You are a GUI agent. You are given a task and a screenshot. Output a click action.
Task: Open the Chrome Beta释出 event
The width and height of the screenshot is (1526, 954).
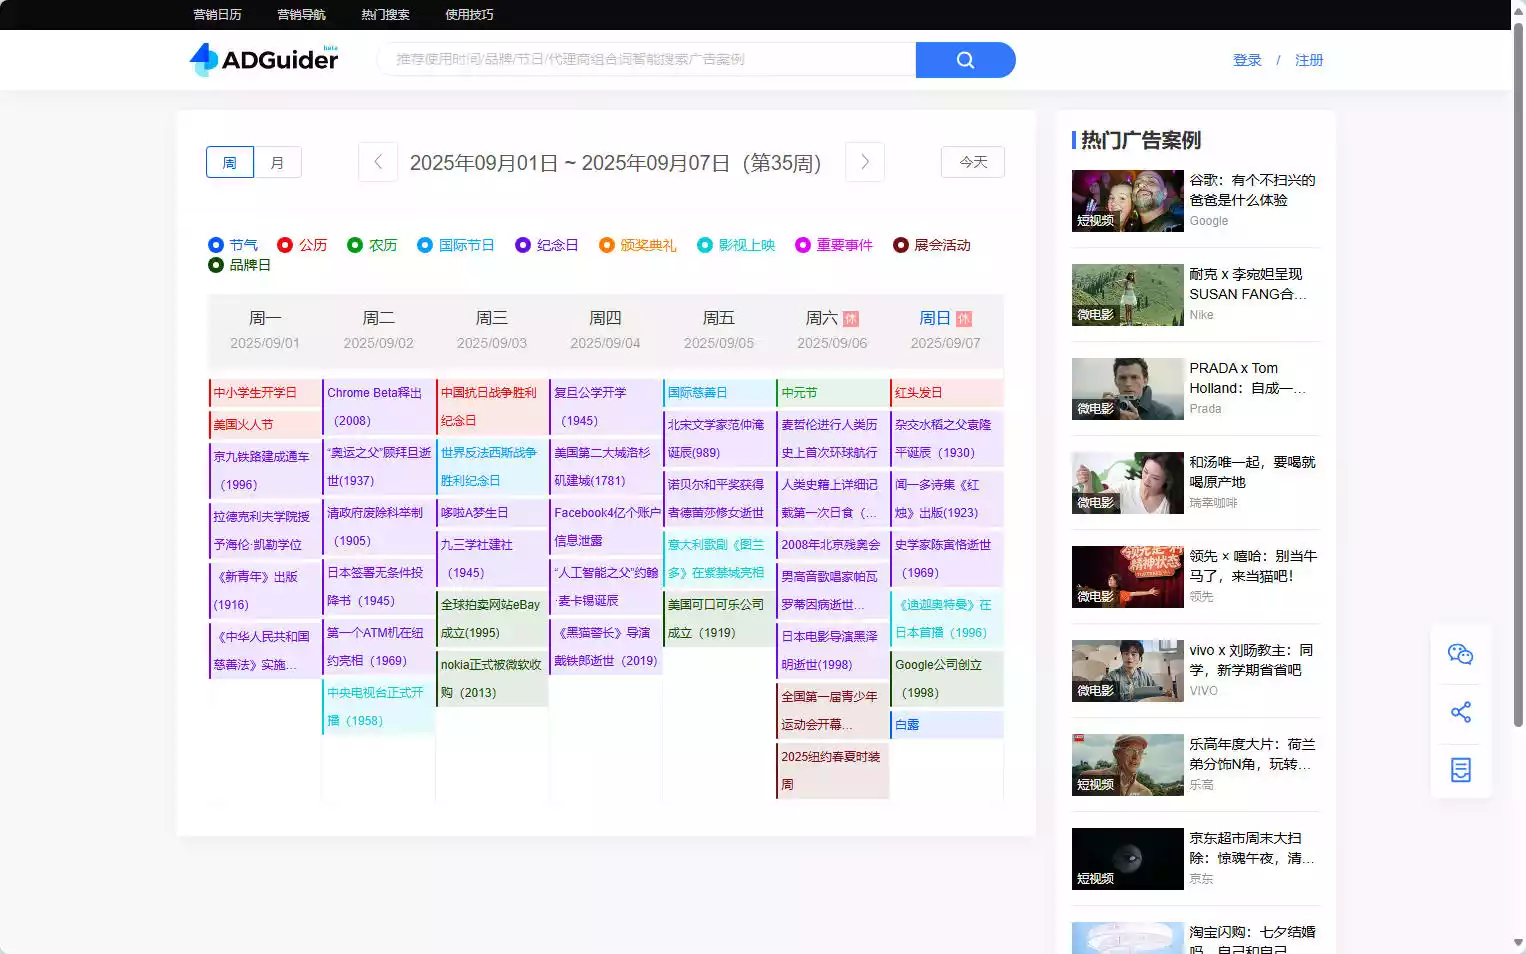[x=379, y=407]
